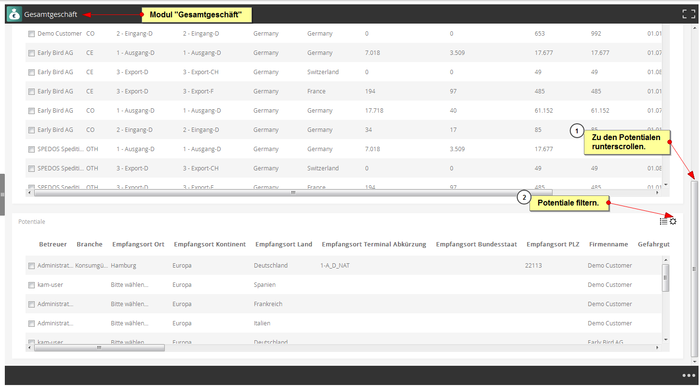Click the upper table horizontal scrollbar
Image resolution: width=700 pixels, height=386 pixels.
click(293, 193)
